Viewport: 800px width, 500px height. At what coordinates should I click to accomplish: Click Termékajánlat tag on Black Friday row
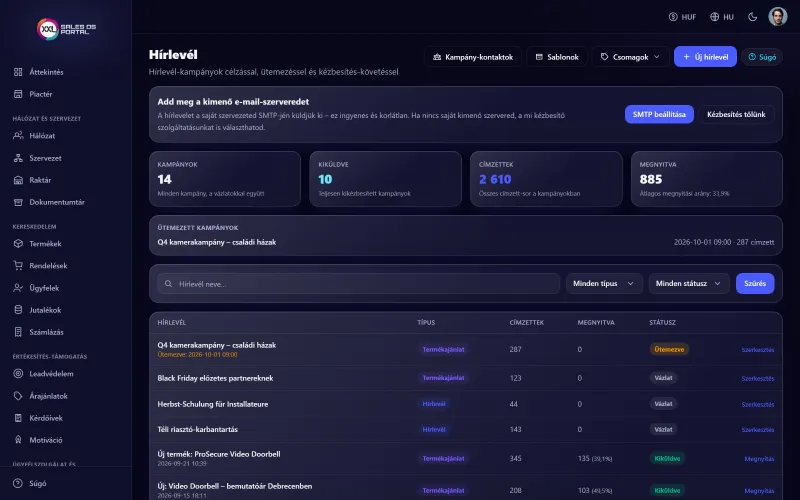[443, 378]
